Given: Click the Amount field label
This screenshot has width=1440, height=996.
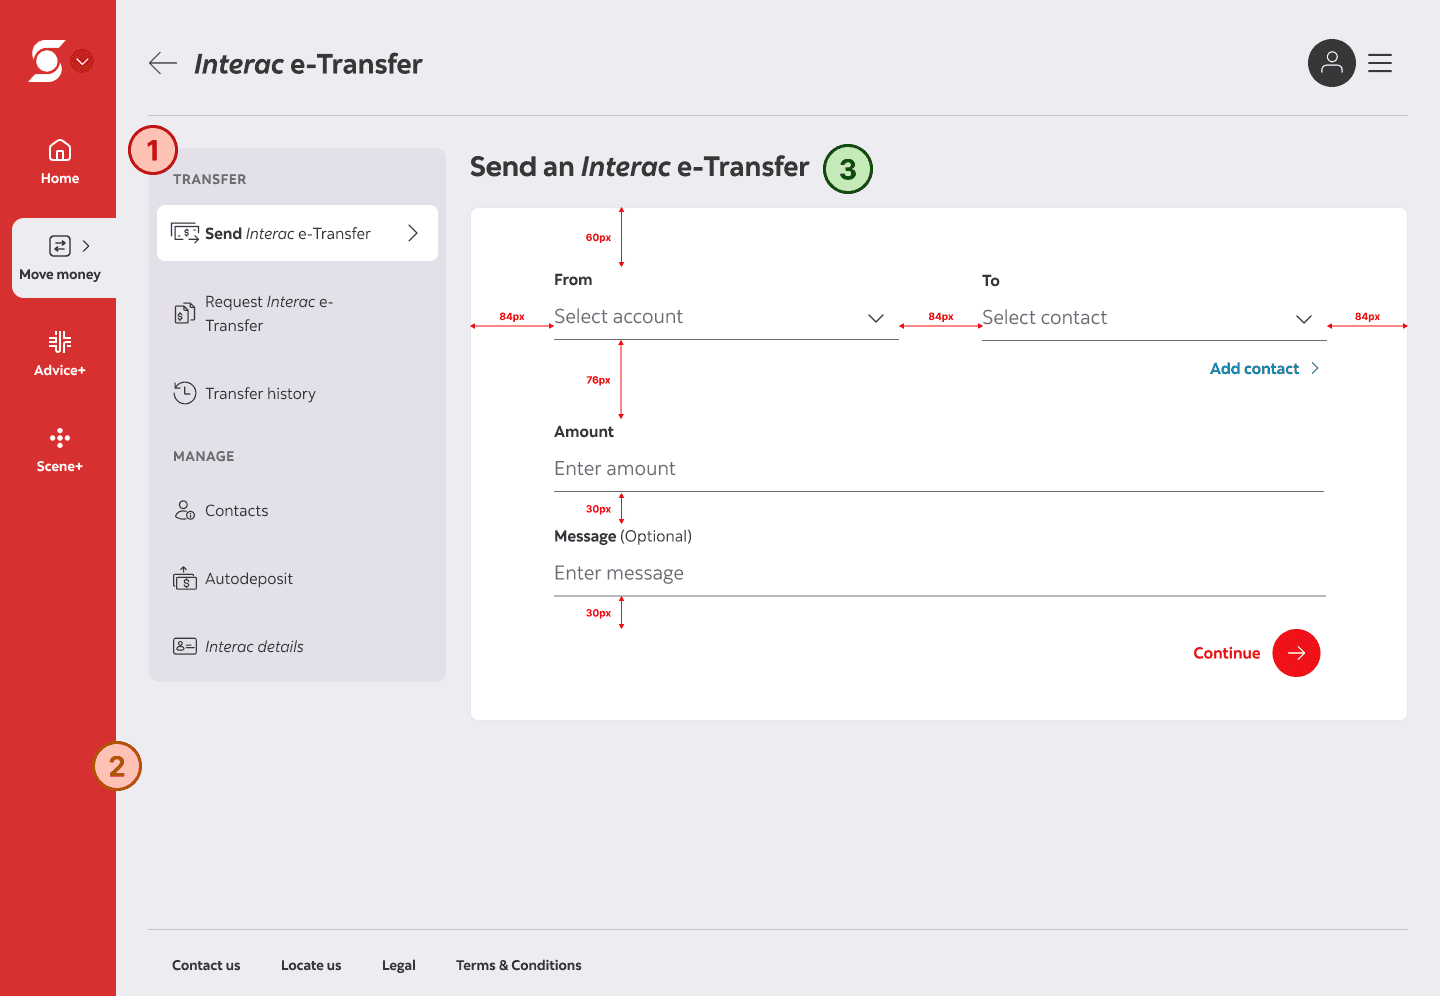Looking at the screenshot, I should tap(584, 432).
